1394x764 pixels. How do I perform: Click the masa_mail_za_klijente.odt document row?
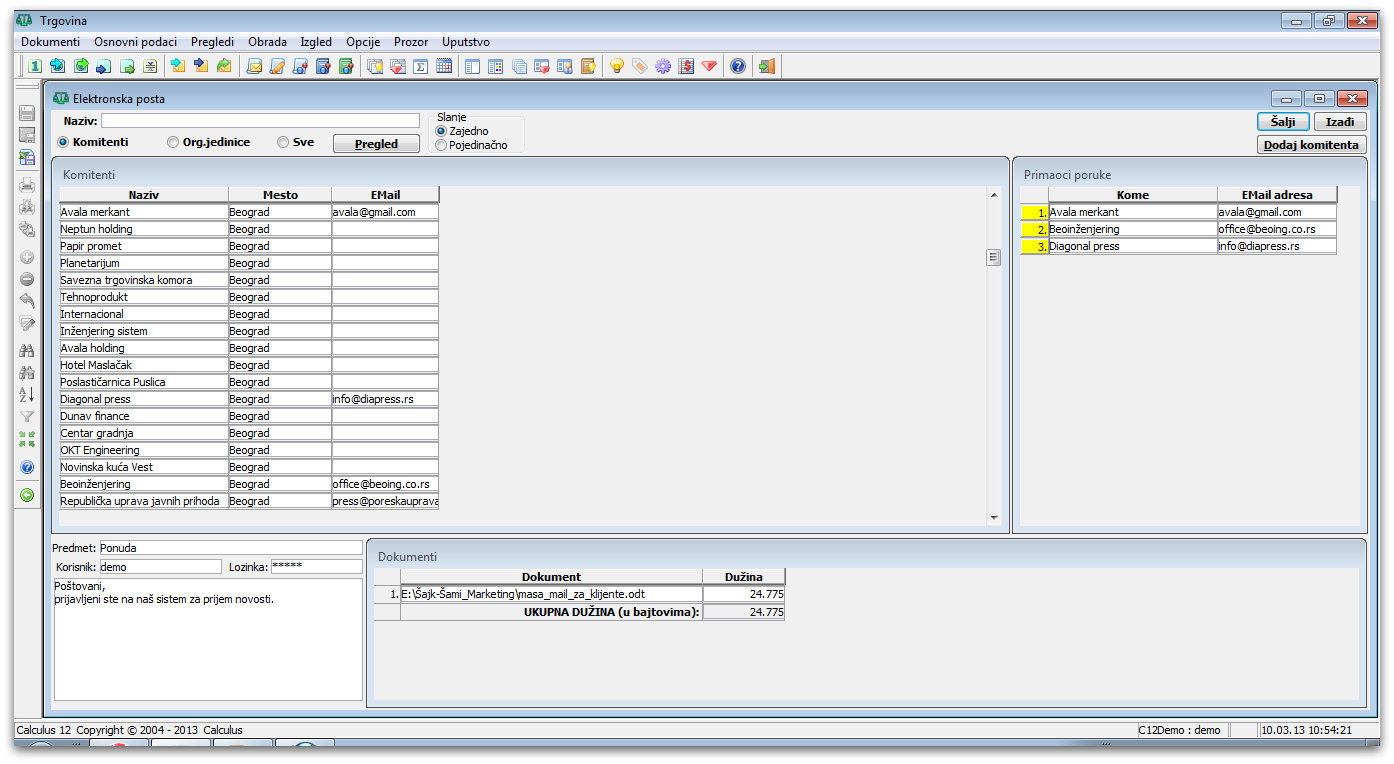[x=579, y=594]
